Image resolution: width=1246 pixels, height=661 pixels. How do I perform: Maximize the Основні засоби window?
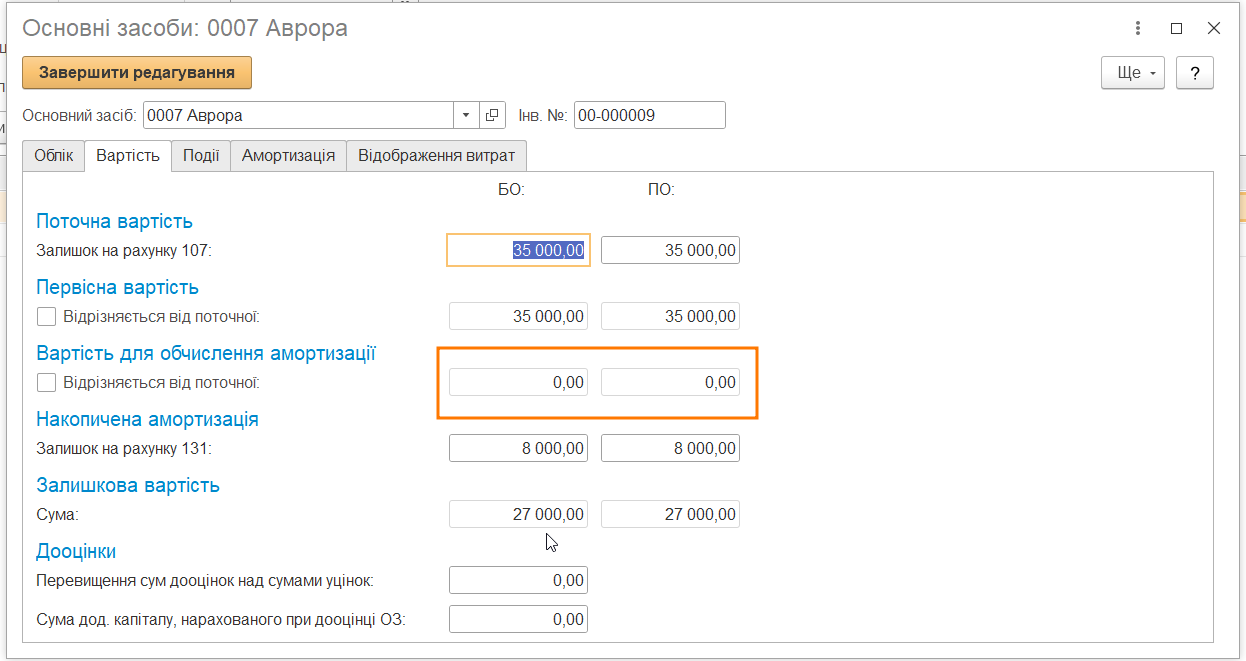(1176, 29)
